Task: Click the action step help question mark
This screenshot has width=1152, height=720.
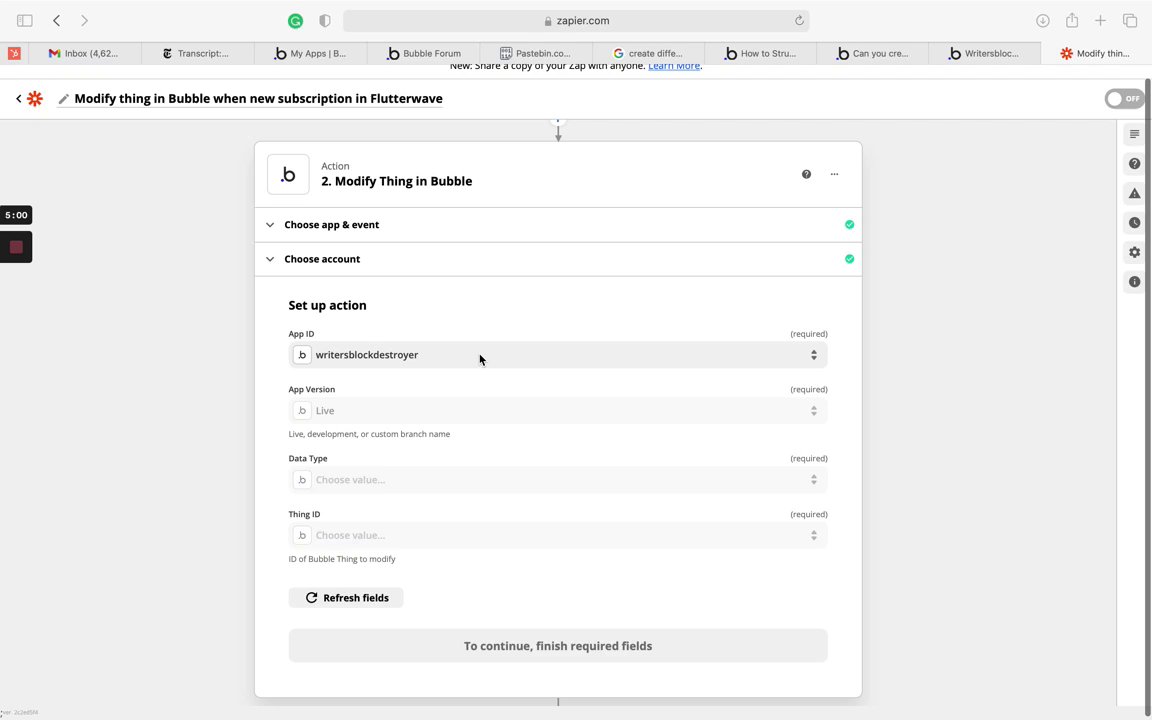Action: [806, 174]
